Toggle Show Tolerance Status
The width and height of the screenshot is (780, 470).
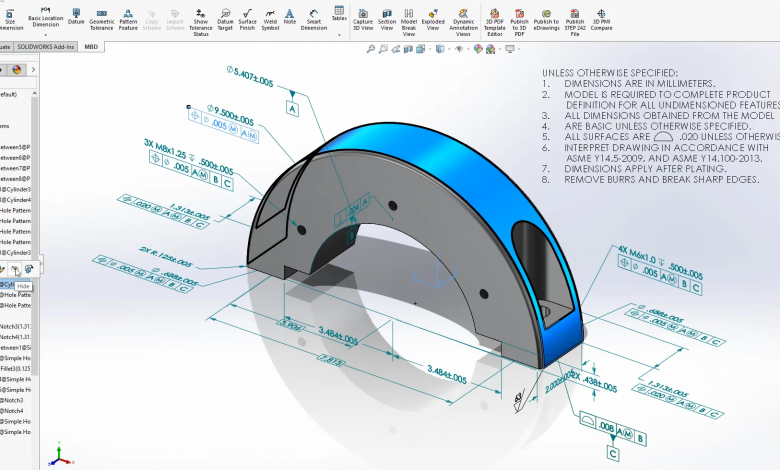[200, 22]
